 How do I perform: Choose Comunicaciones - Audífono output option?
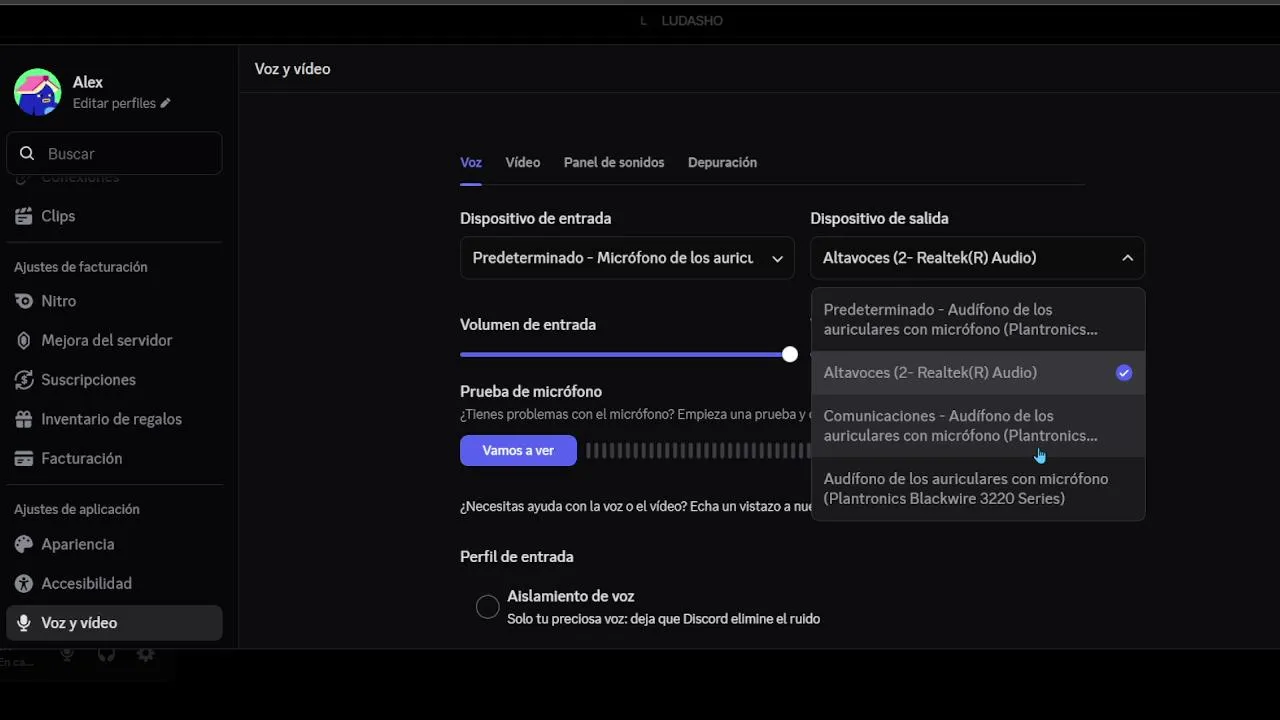tap(978, 426)
